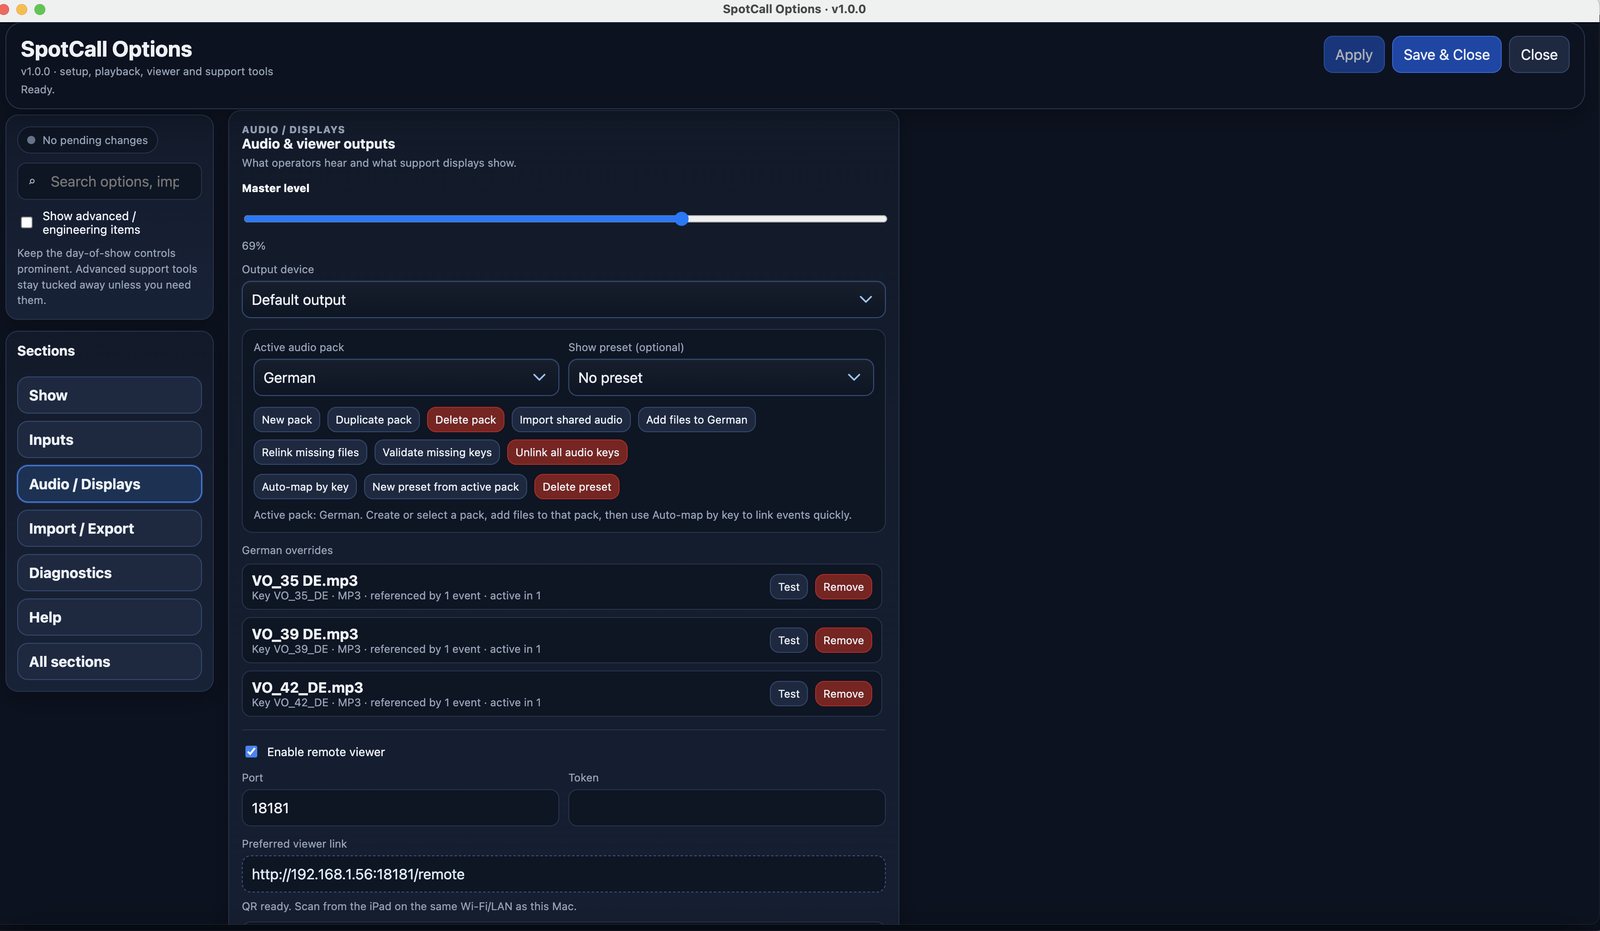Image resolution: width=1600 pixels, height=931 pixels.
Task: Uncheck Enable remote viewer checkbox
Action: (251, 752)
